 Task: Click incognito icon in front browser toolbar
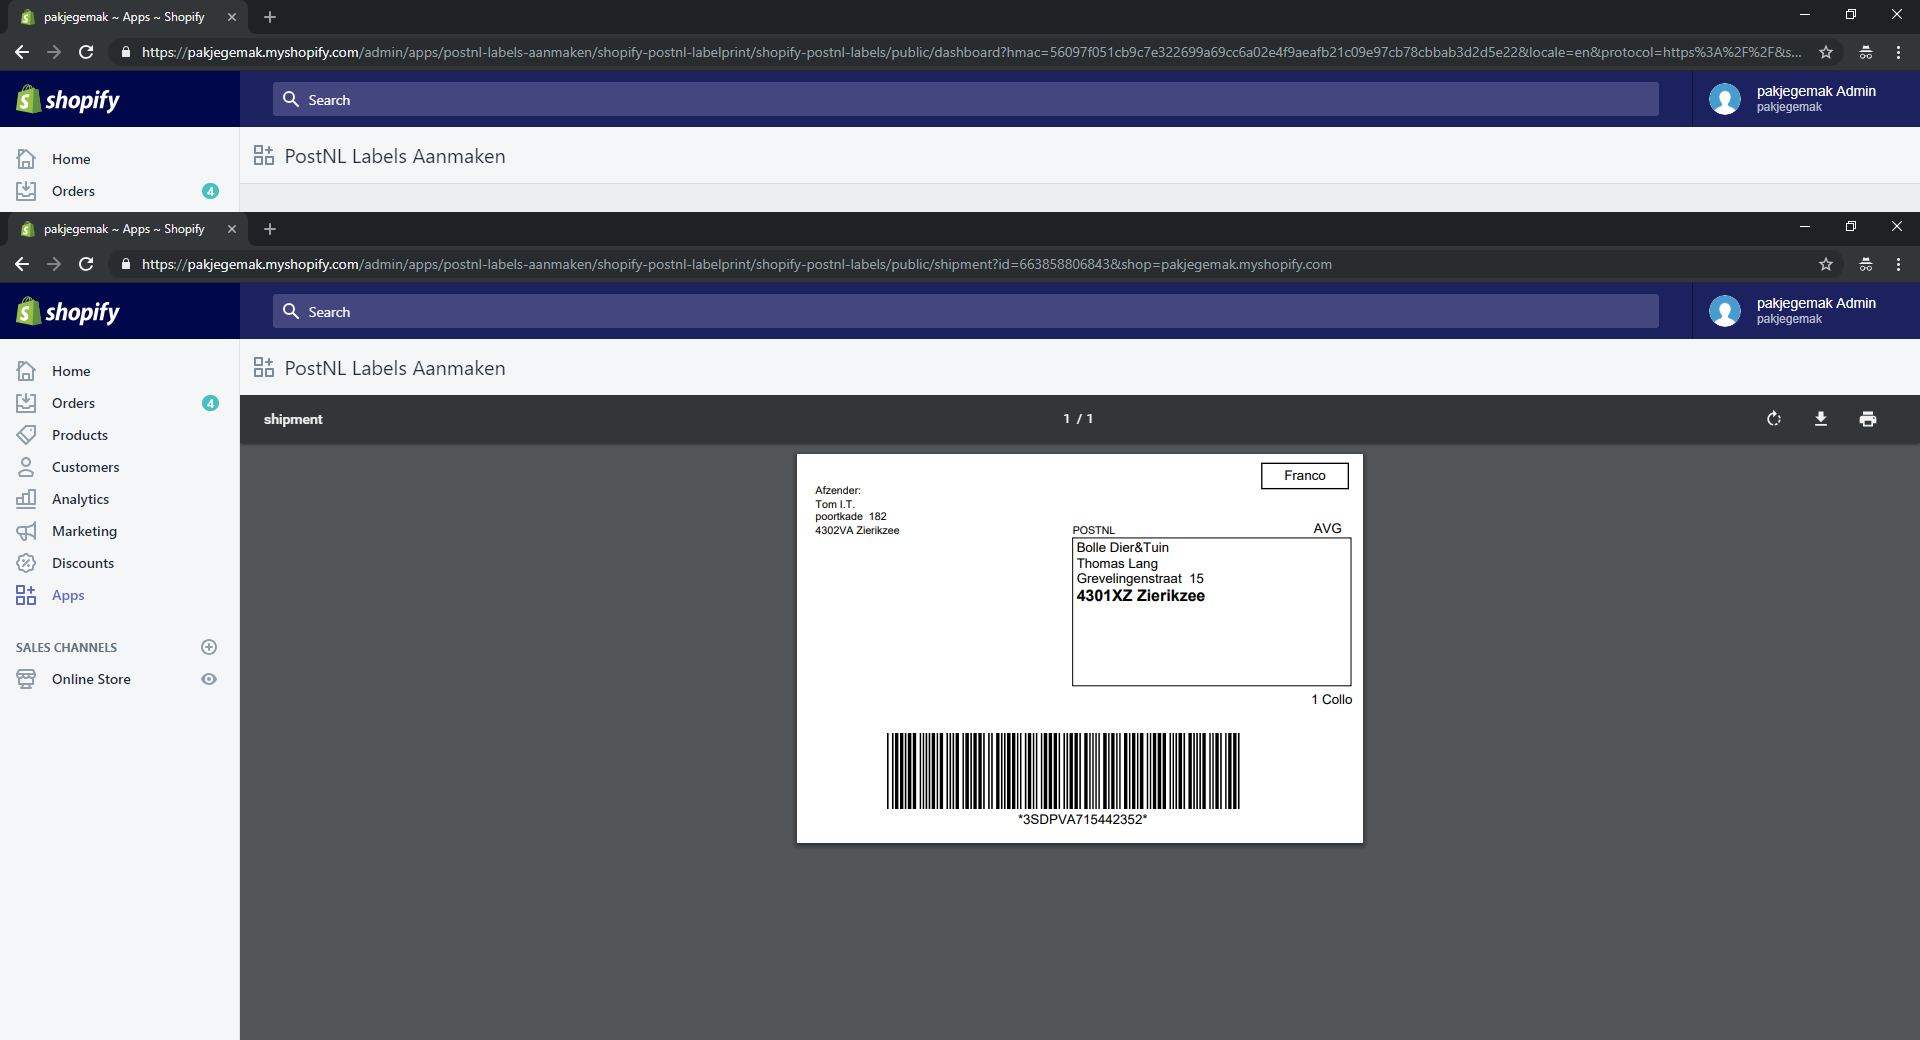coord(1866,264)
